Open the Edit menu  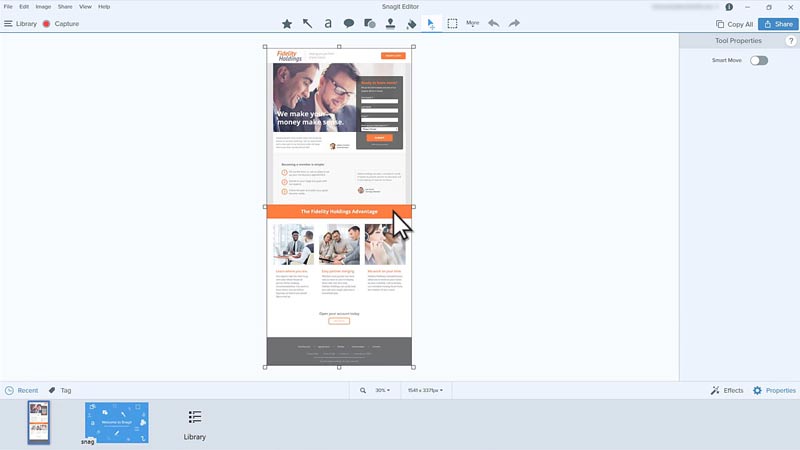coord(24,7)
